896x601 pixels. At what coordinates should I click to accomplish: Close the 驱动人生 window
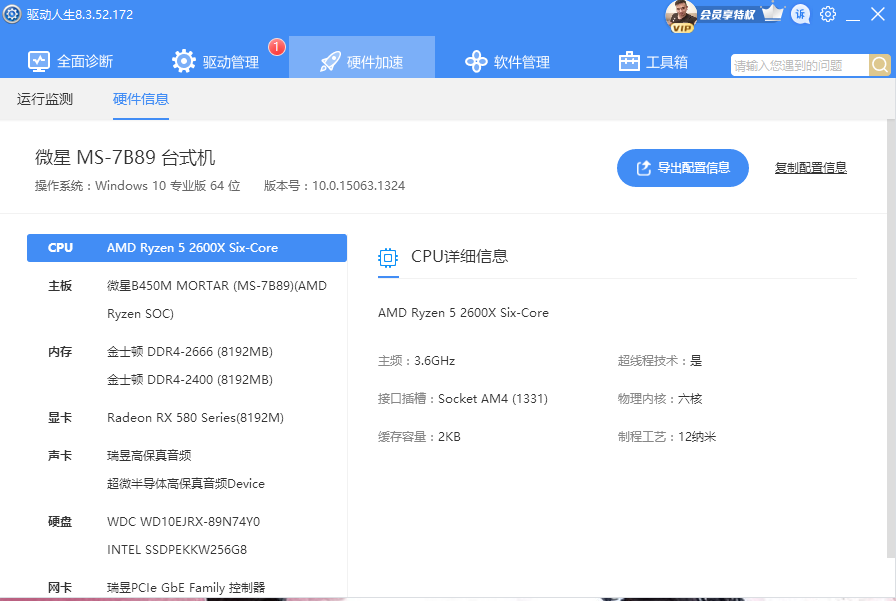(878, 14)
